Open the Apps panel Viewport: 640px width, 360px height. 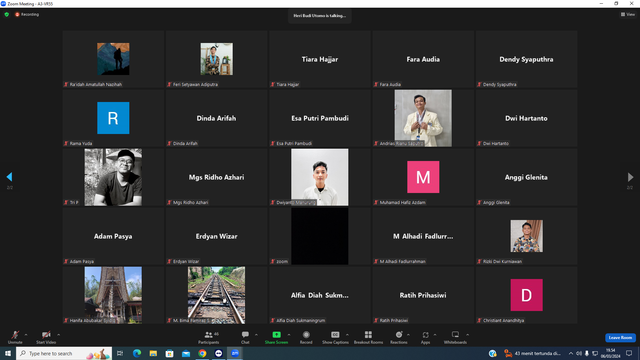click(425, 337)
